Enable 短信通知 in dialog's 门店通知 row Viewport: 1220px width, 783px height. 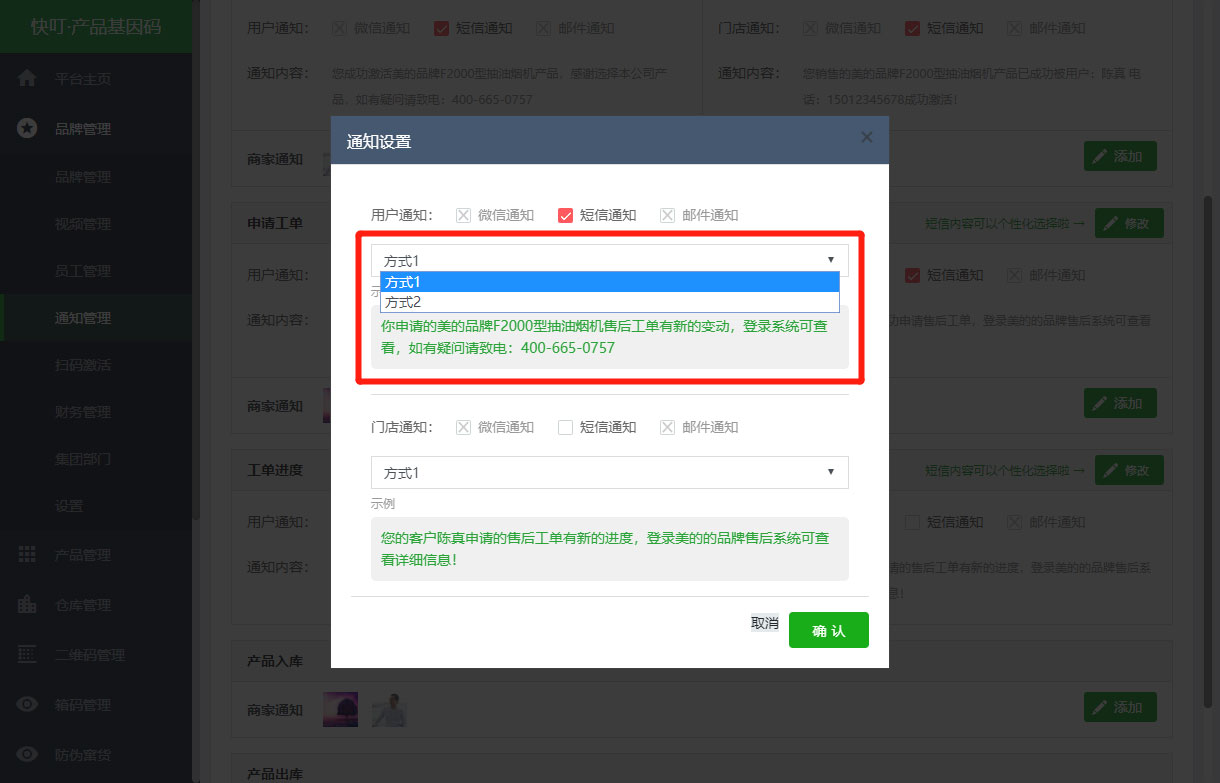coord(565,427)
